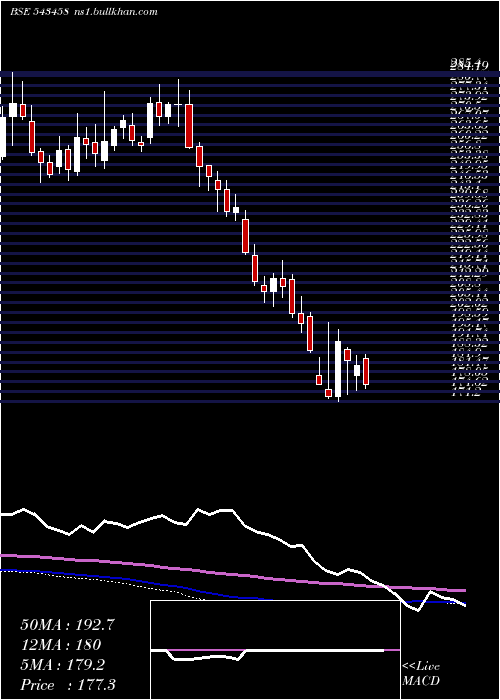Image resolution: width=500 pixels, height=700 pixels.
Task: Click the tall white candle near the chart bottom
Action: tap(338, 369)
